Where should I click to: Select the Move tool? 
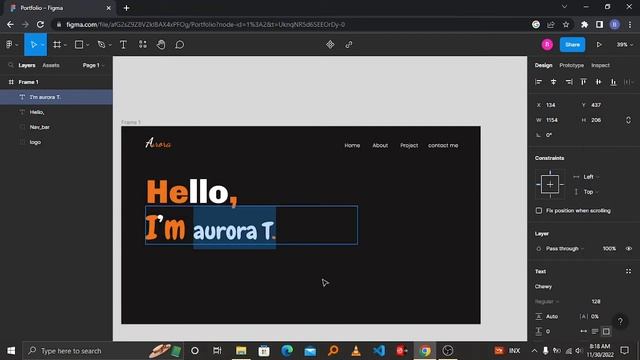[x=33, y=44]
